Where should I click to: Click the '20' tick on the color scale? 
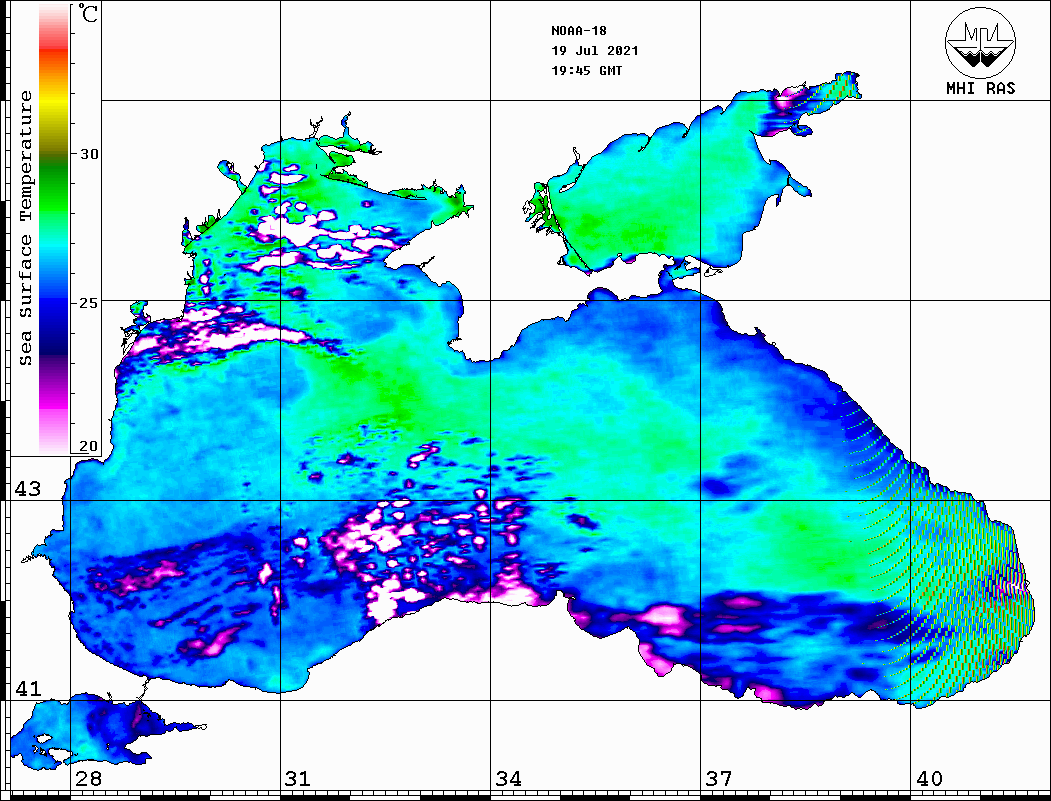[88, 446]
